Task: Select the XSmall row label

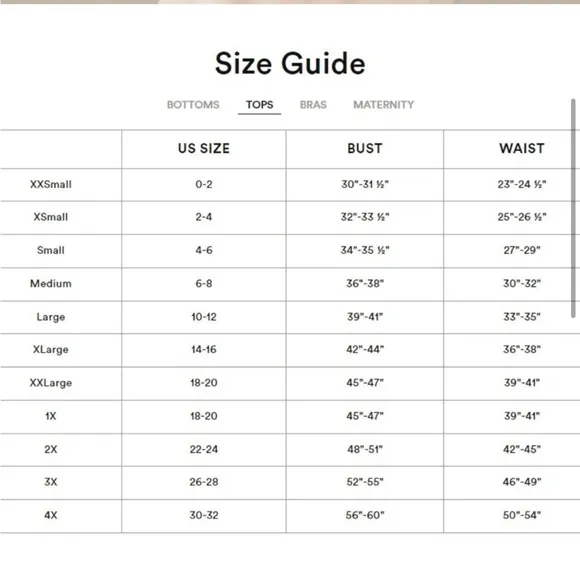Action: 51,217
